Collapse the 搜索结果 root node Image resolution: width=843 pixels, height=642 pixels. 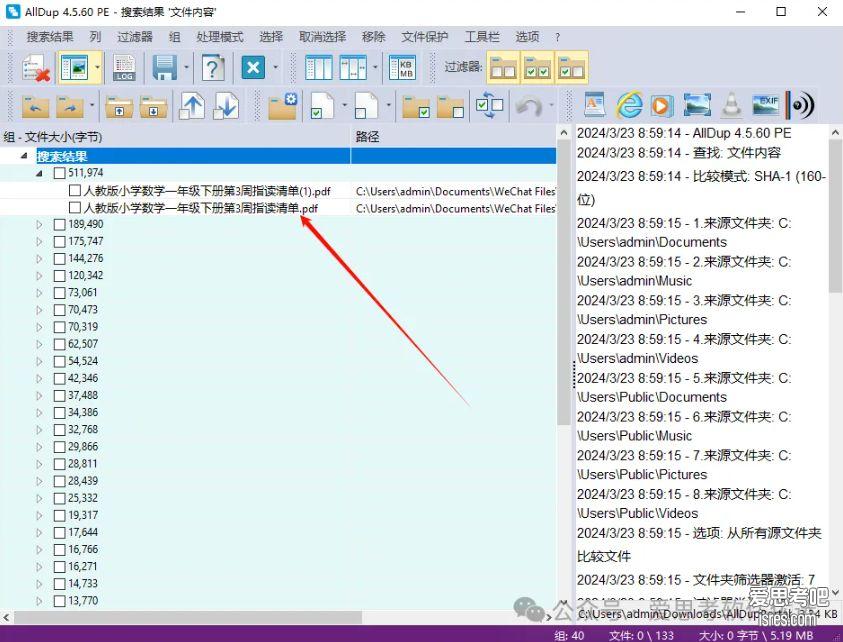[x=24, y=156]
